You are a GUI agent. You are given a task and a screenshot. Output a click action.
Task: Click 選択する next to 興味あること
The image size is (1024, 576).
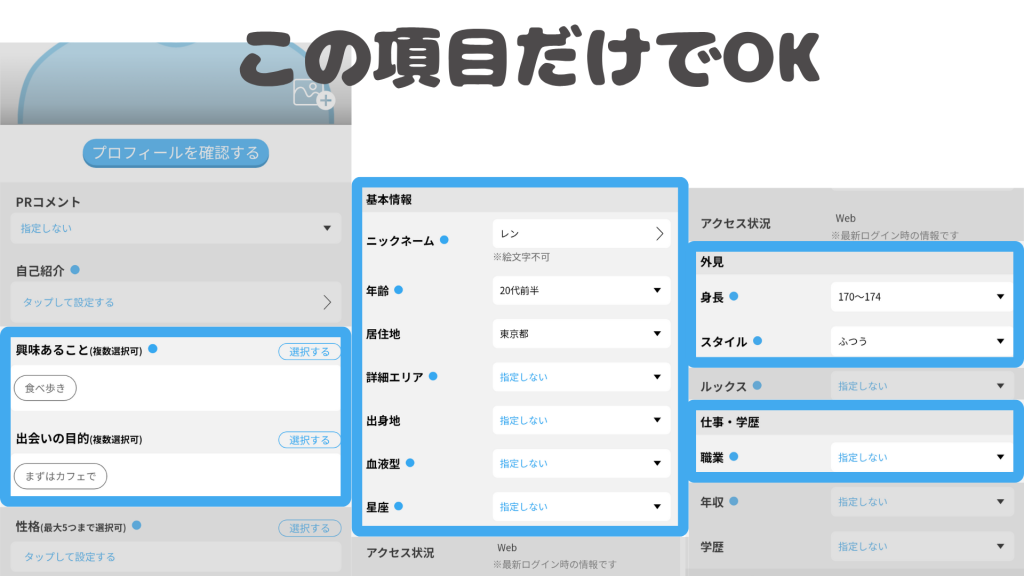309,352
